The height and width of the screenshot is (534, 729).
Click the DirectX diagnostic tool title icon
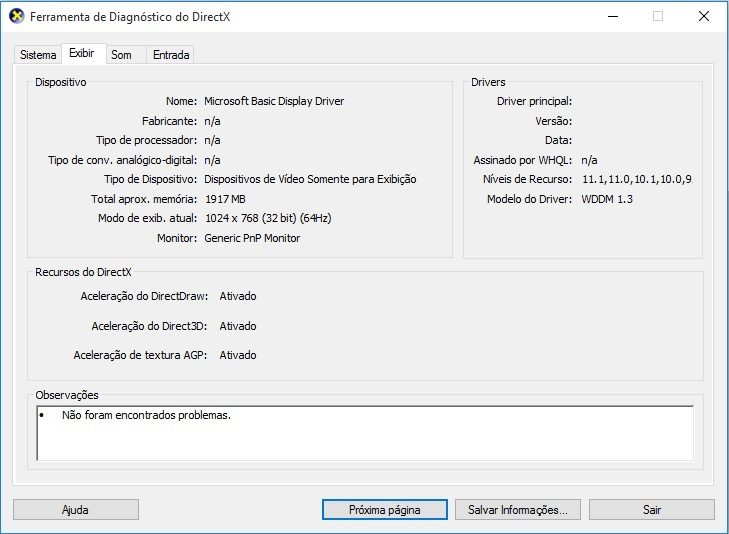17,16
